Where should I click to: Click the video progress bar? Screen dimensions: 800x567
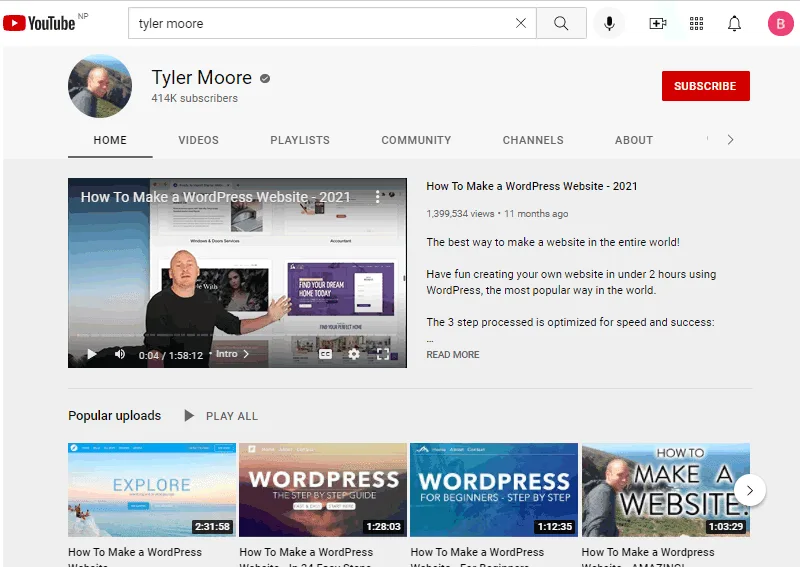237,335
